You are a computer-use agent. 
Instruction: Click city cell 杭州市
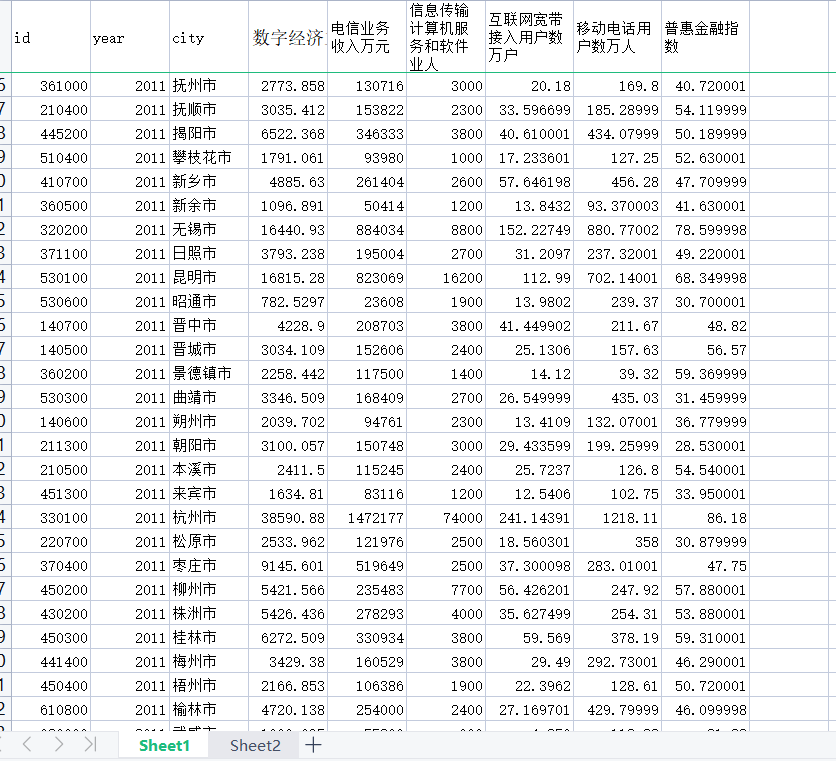[209, 517]
